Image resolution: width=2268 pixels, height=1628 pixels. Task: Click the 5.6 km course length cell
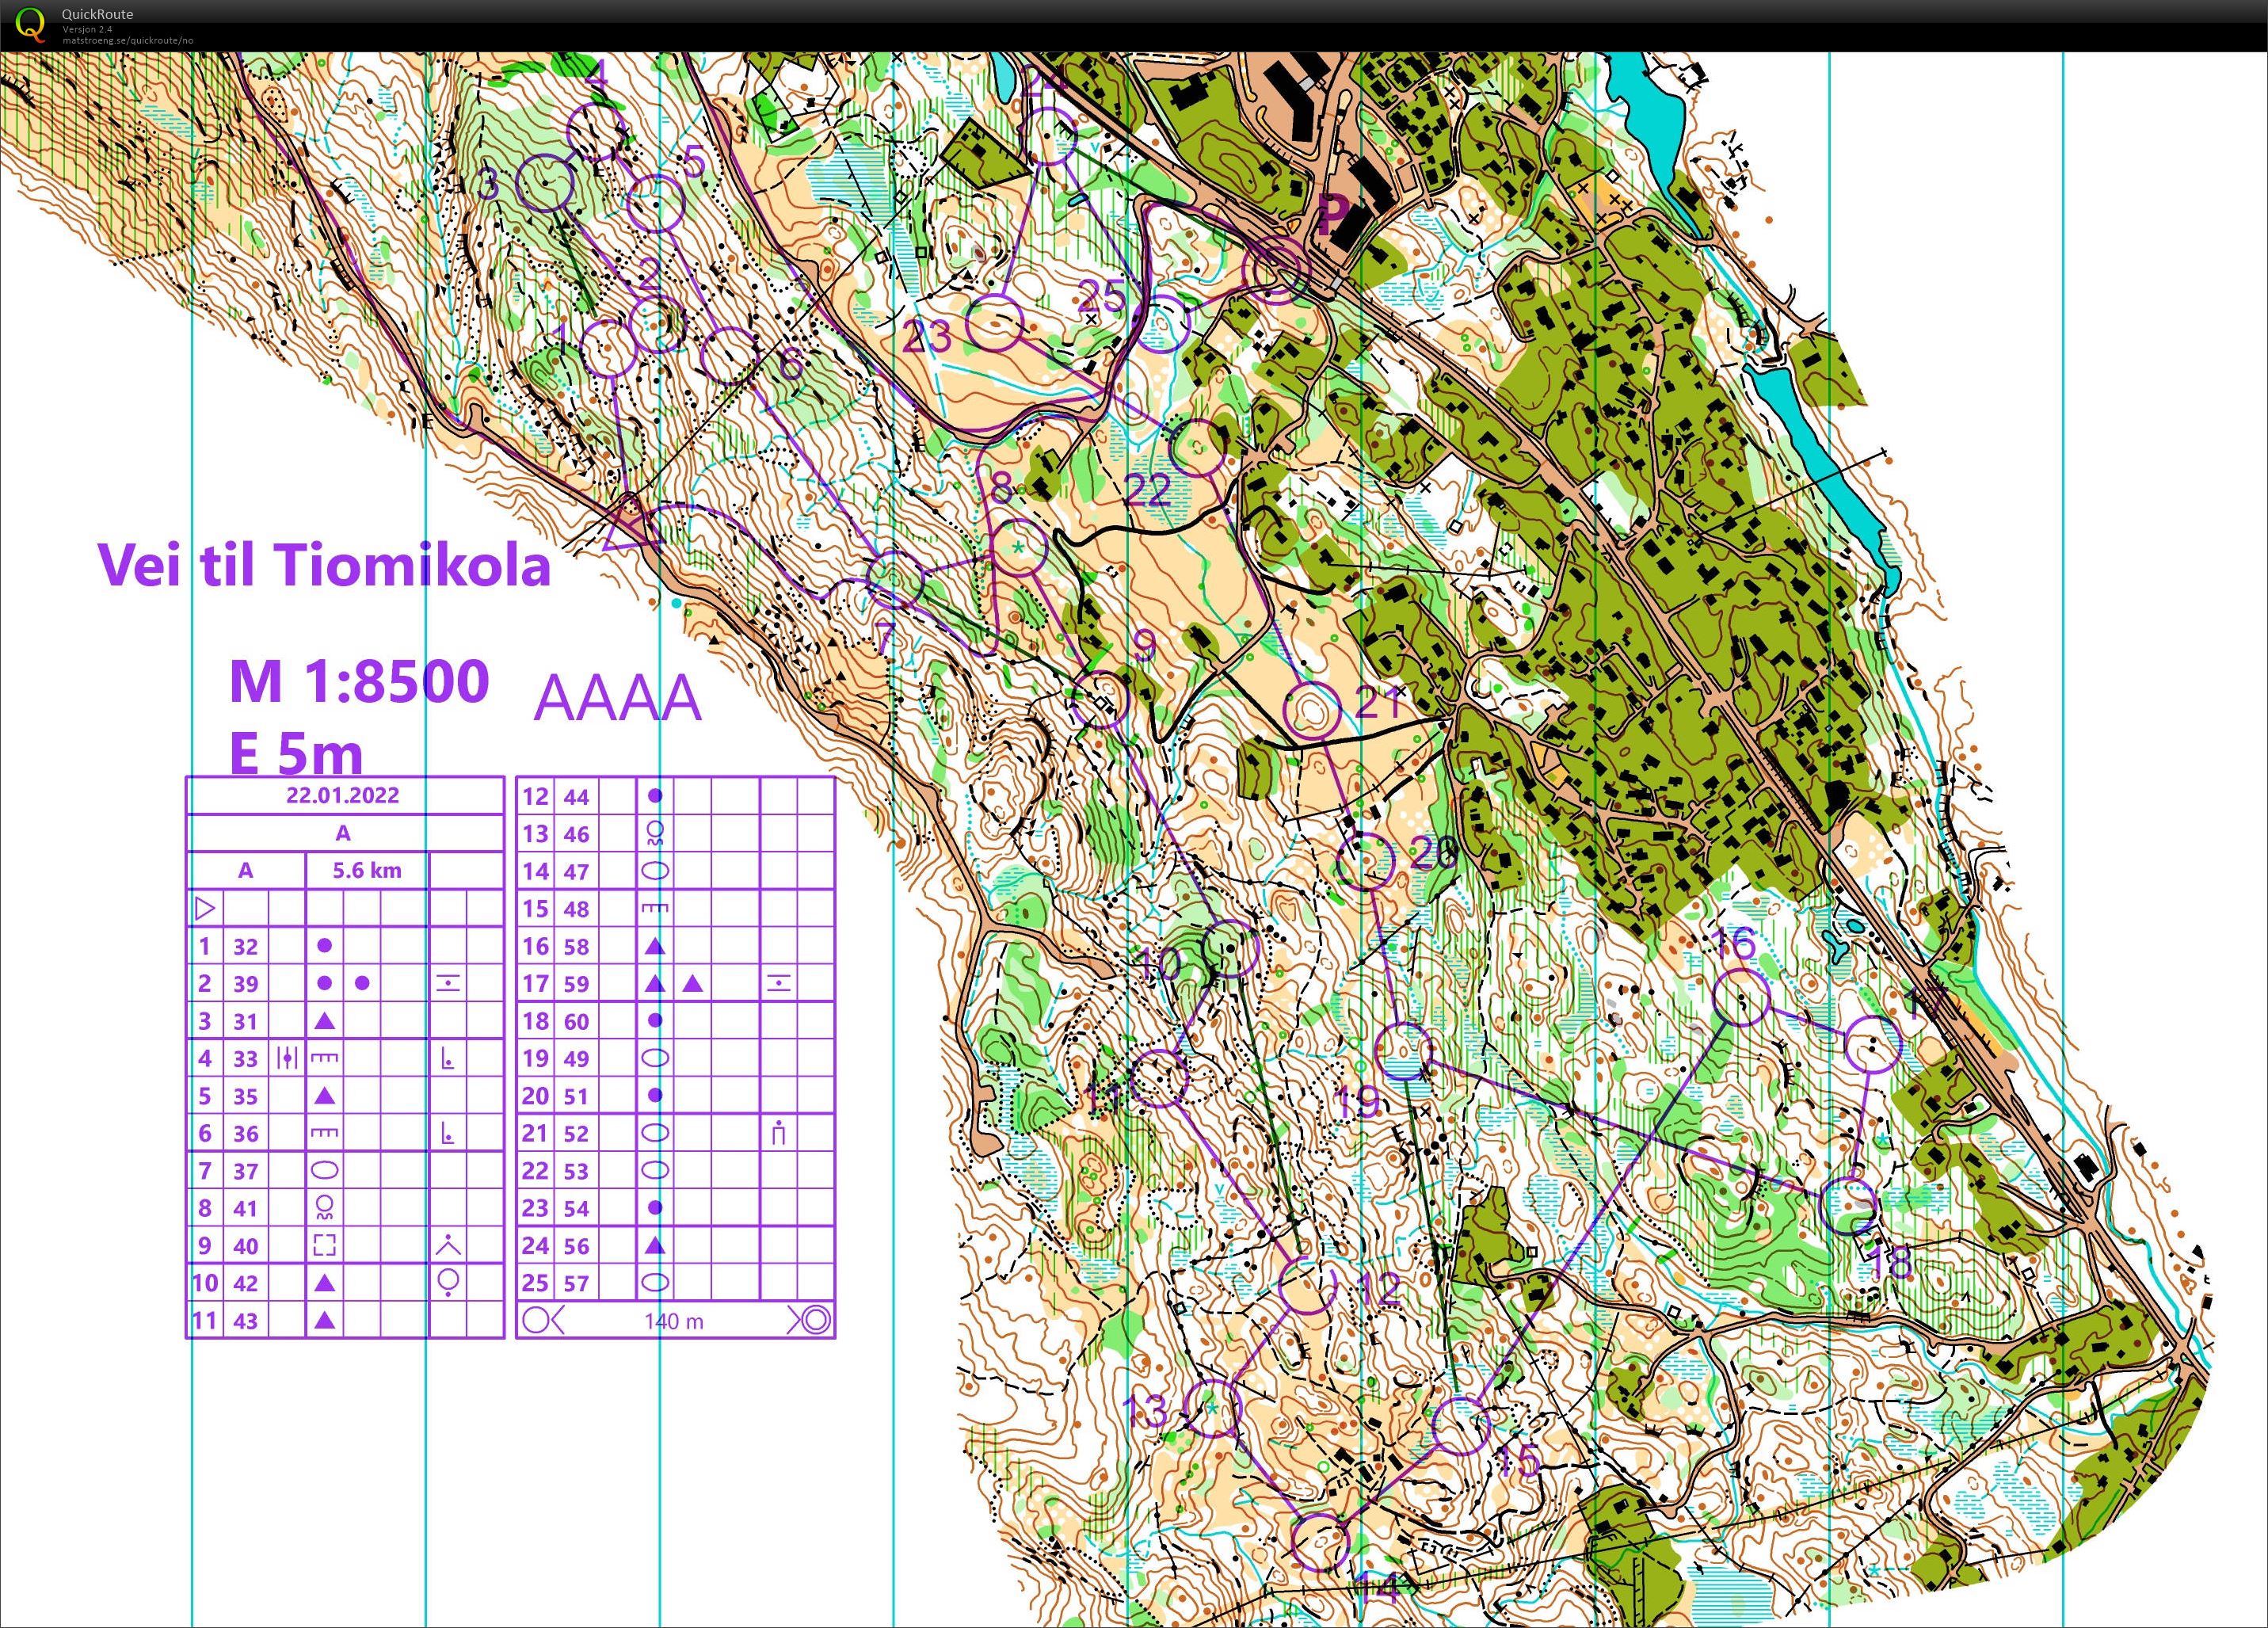click(367, 870)
